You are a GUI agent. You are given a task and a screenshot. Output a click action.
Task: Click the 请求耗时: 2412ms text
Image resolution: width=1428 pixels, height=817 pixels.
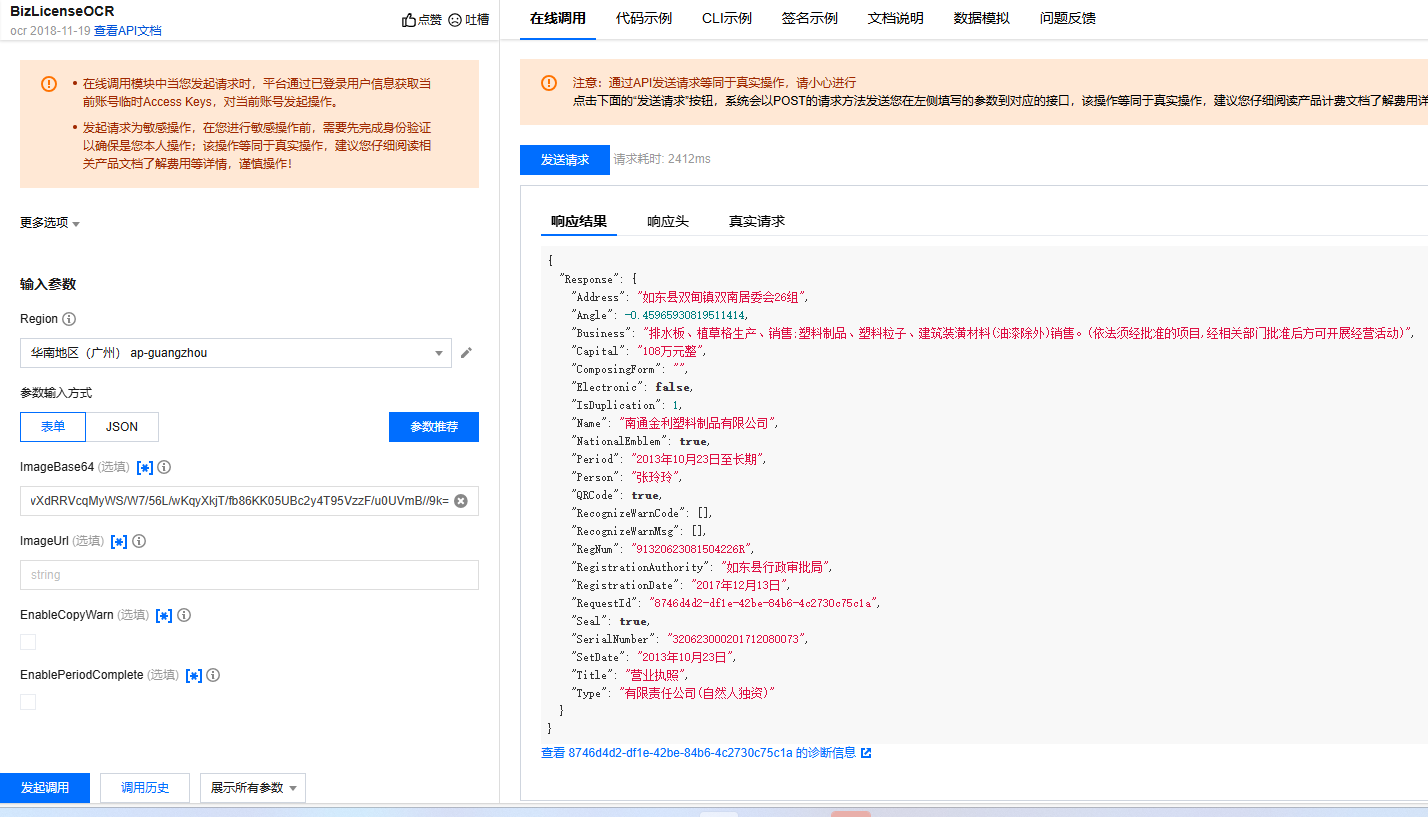[x=662, y=159]
